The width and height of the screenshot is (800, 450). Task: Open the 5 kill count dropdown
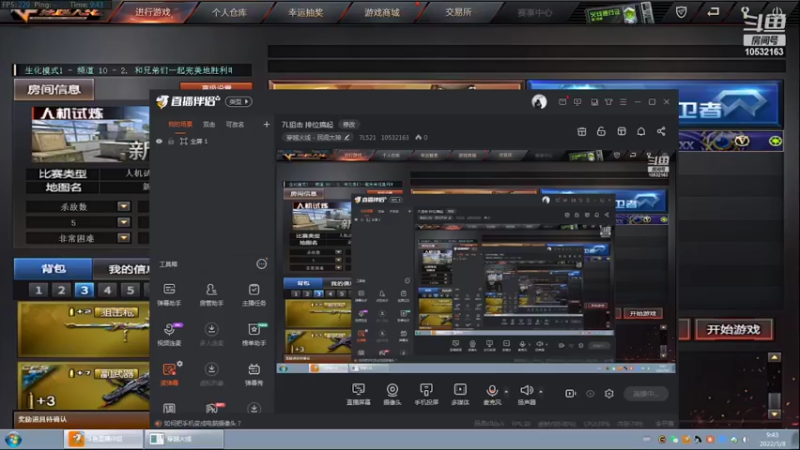[x=123, y=222]
